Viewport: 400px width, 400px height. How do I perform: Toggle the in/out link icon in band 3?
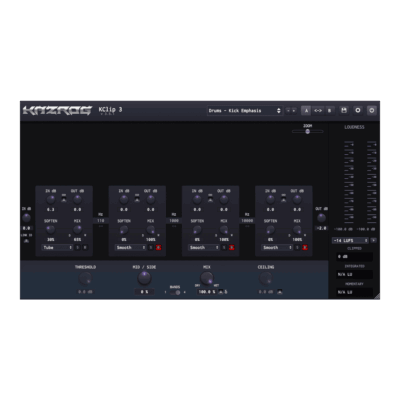tap(210, 199)
